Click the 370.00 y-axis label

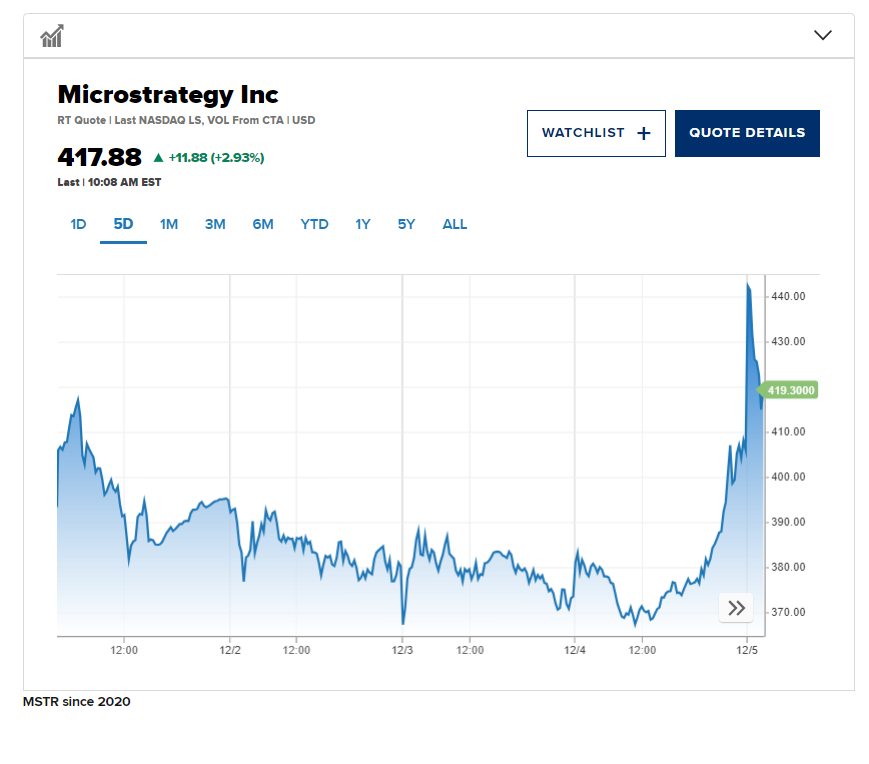tap(788, 612)
